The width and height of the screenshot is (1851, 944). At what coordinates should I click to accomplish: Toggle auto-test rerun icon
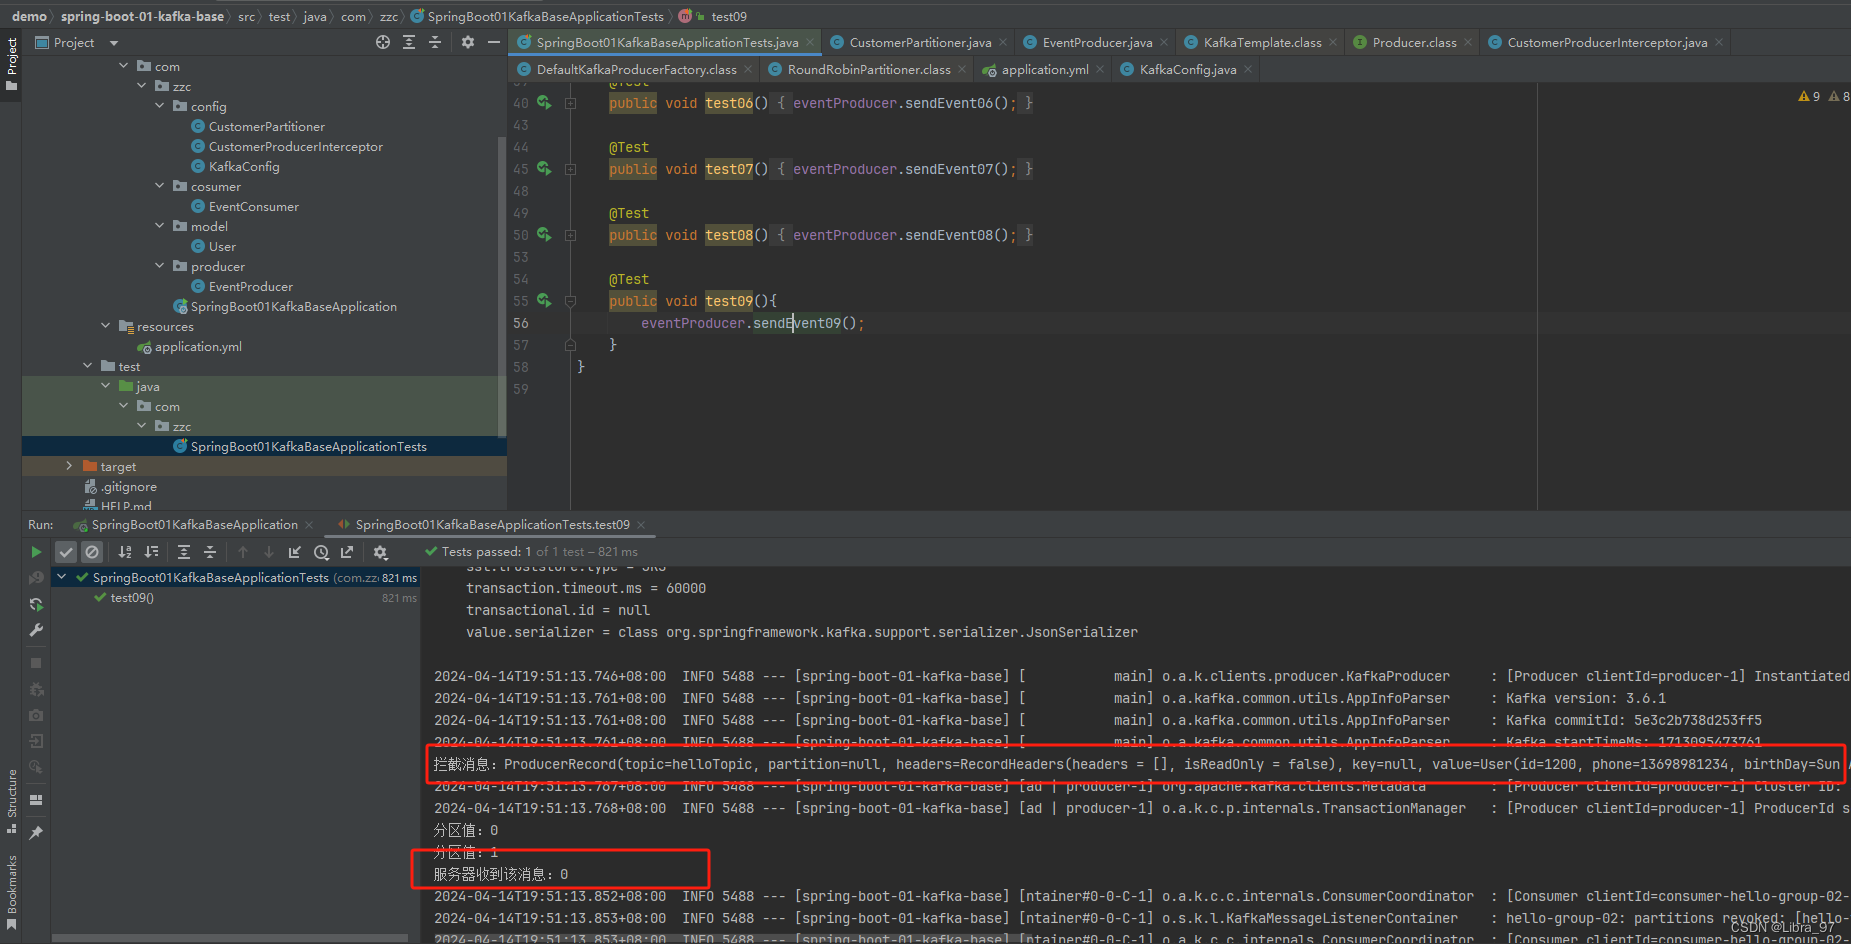[x=36, y=604]
